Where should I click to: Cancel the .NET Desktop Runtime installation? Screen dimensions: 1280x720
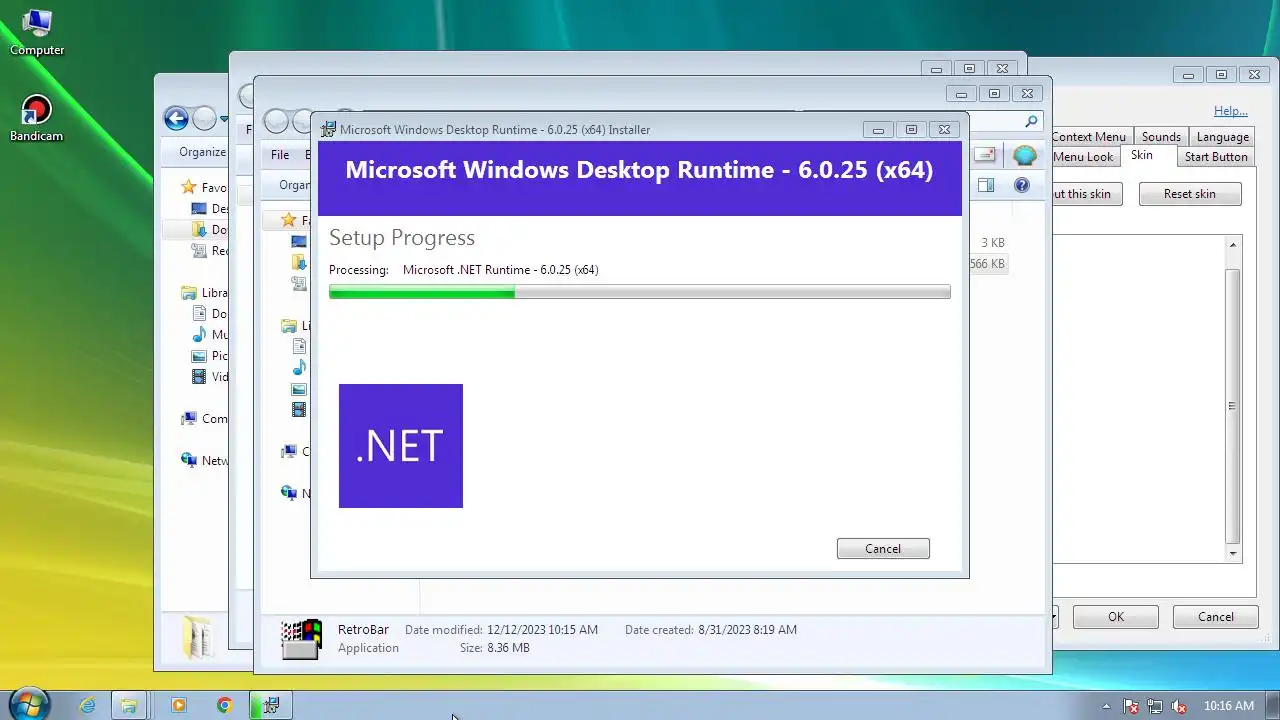pos(883,548)
